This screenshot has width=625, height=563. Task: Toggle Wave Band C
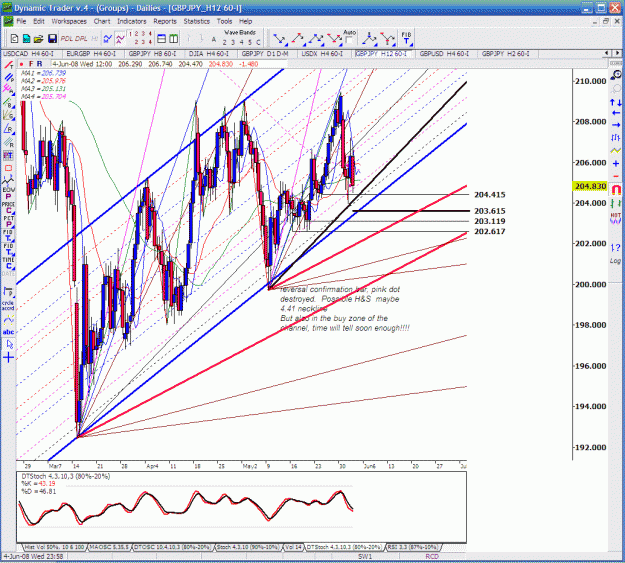(258, 42)
